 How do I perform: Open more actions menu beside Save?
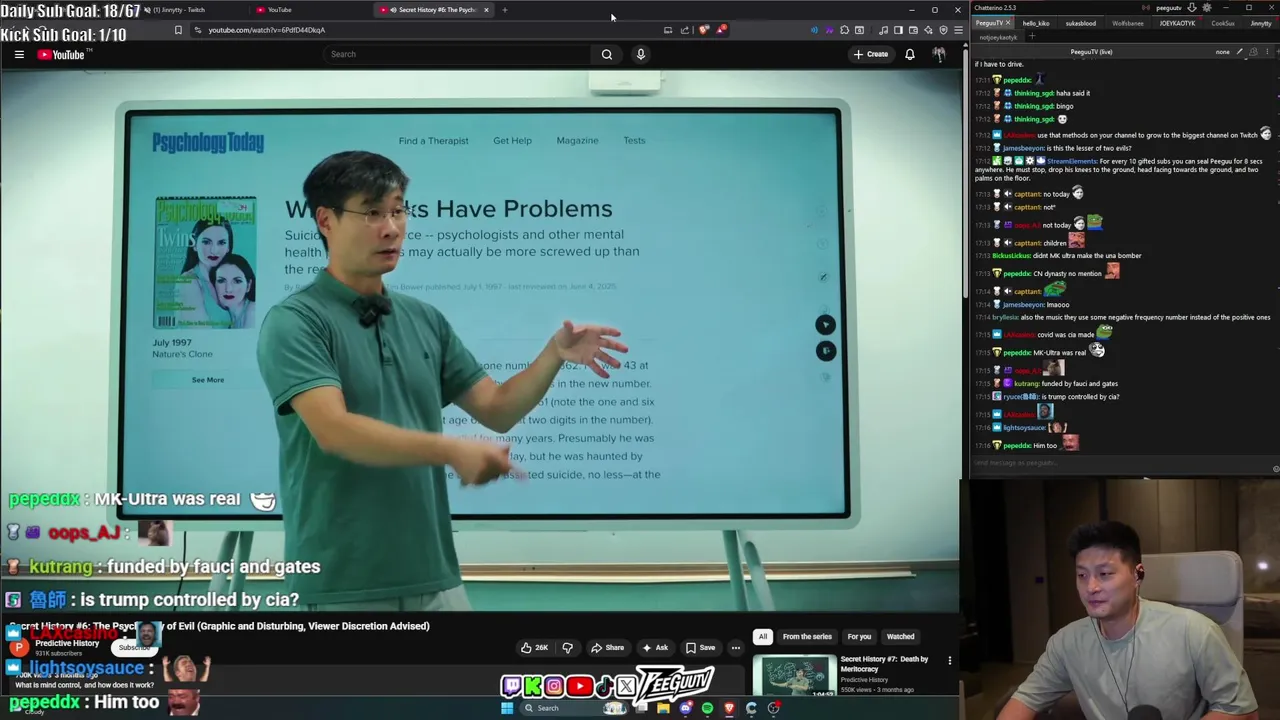click(735, 647)
